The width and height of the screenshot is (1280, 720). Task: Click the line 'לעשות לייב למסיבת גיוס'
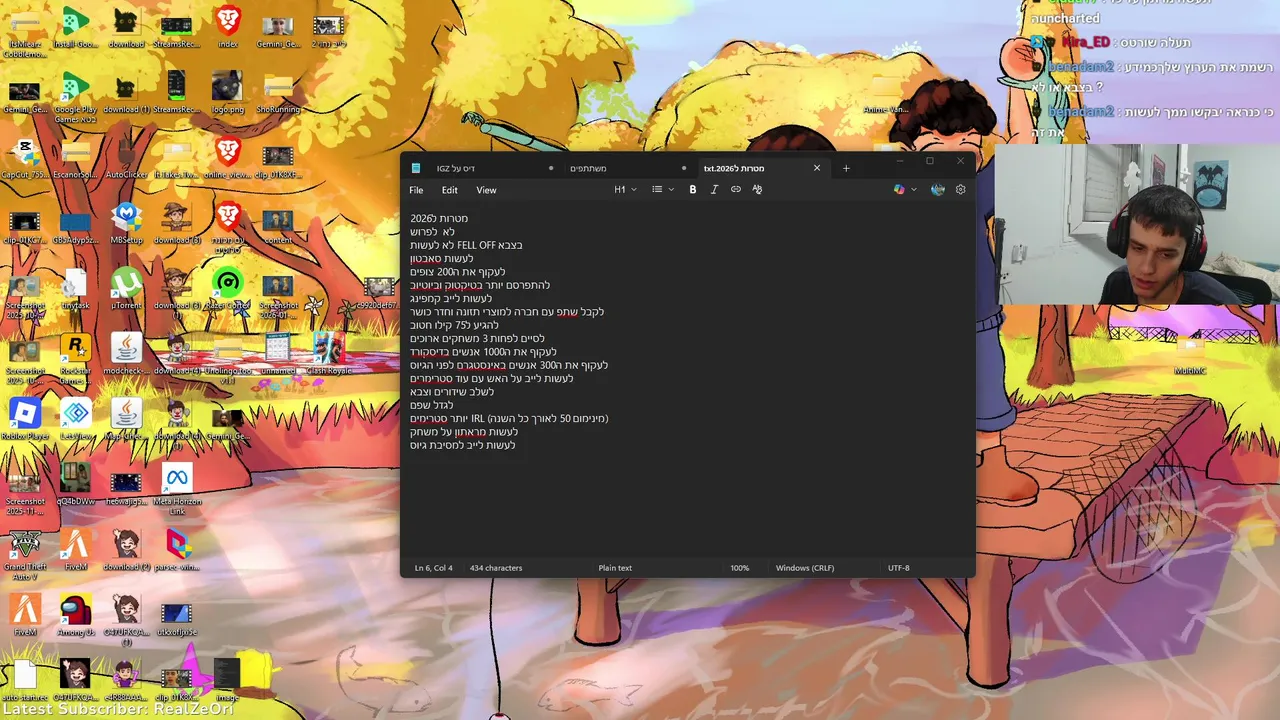[x=463, y=445]
